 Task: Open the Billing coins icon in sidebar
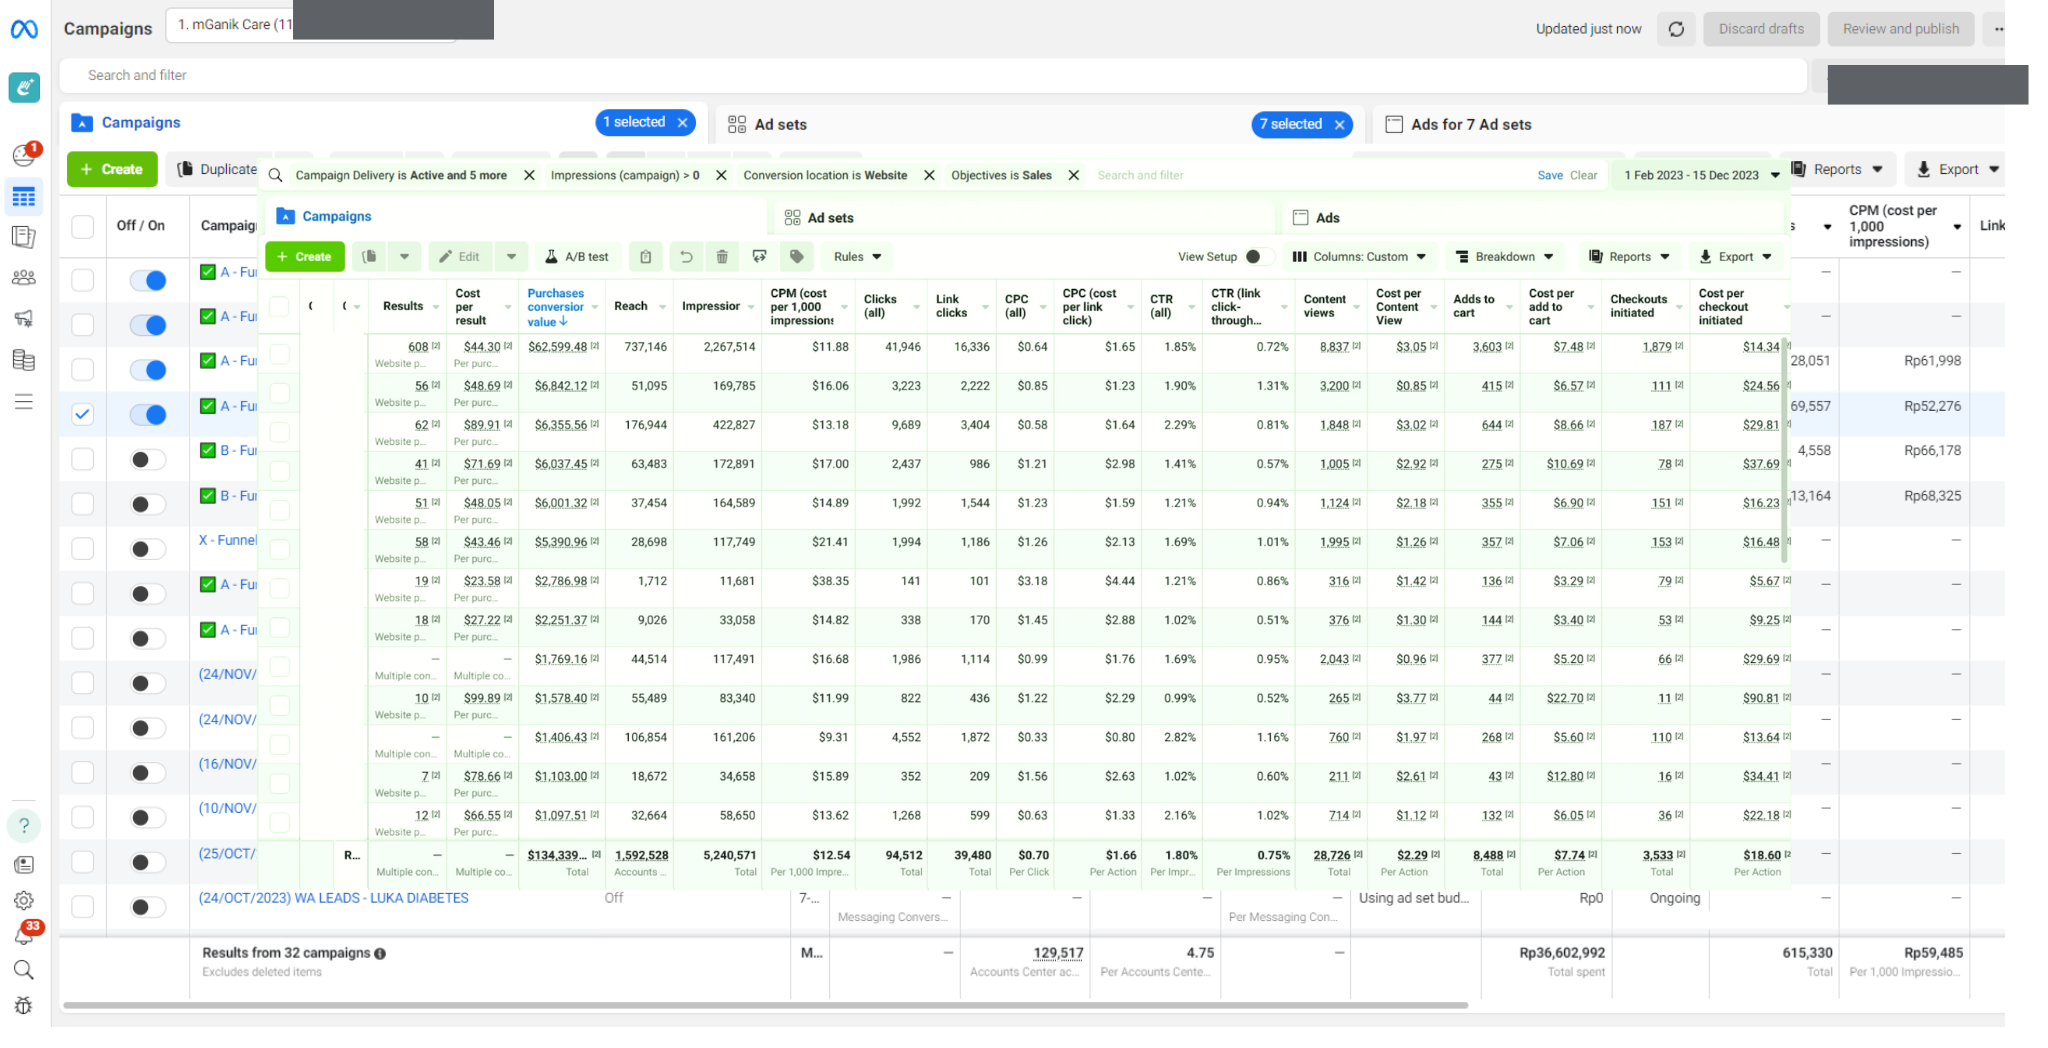tap(24, 360)
